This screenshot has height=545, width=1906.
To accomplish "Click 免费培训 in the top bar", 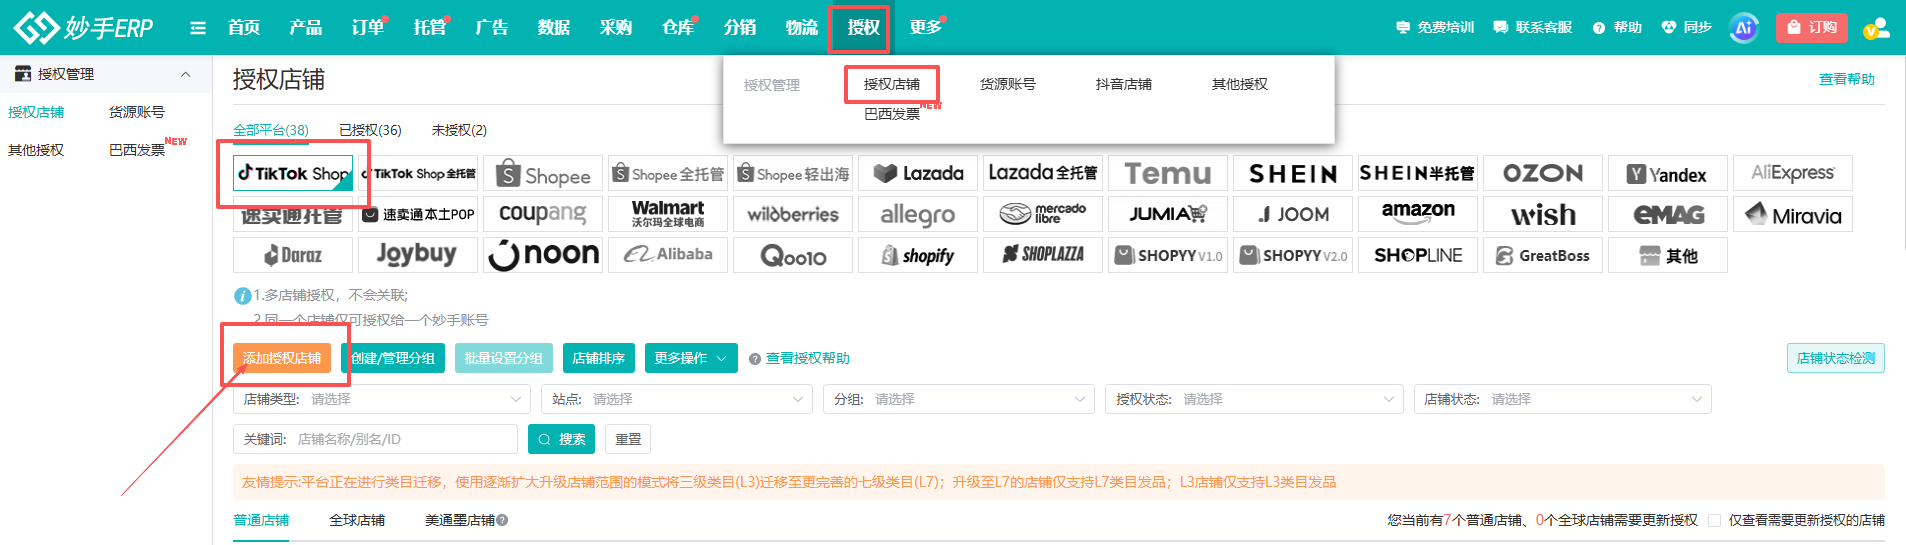I will 1435,27.
